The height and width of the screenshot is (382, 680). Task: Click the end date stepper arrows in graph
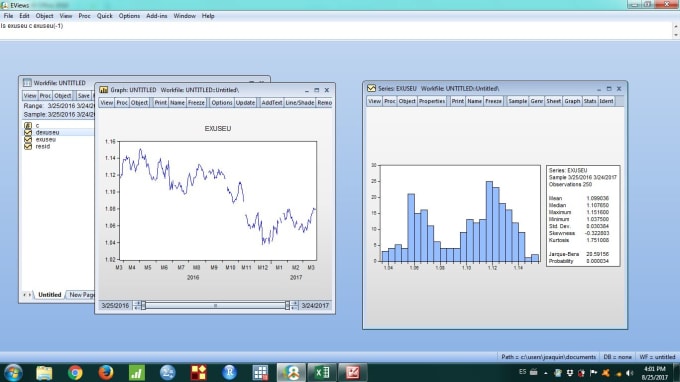[294, 306]
